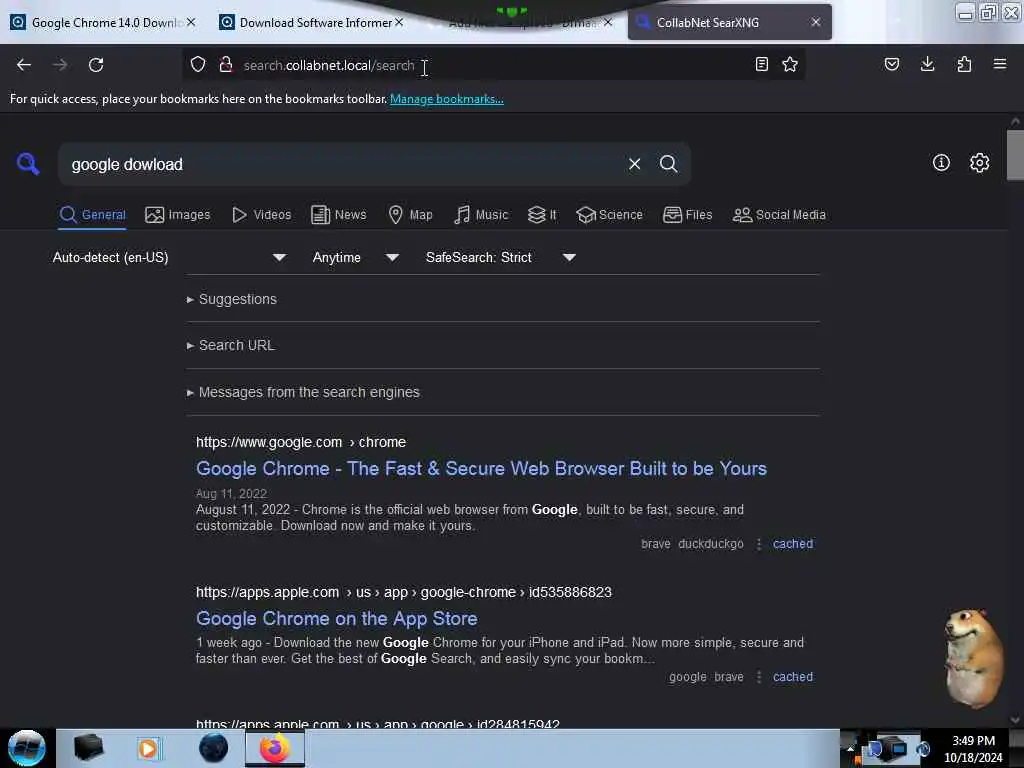Expand the Search URL section
1024x768 pixels.
(231, 345)
